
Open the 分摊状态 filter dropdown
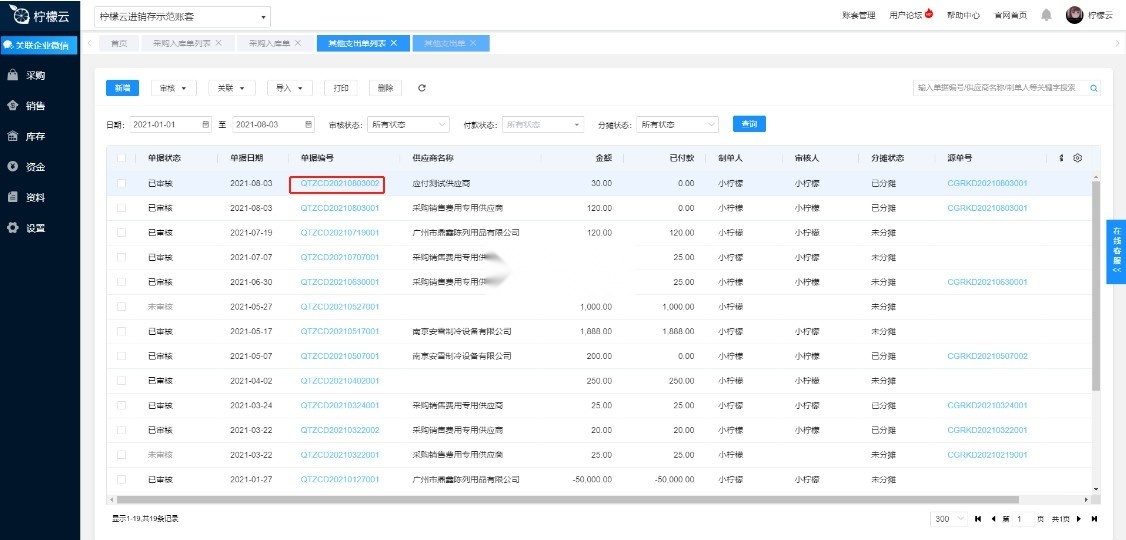(x=678, y=125)
